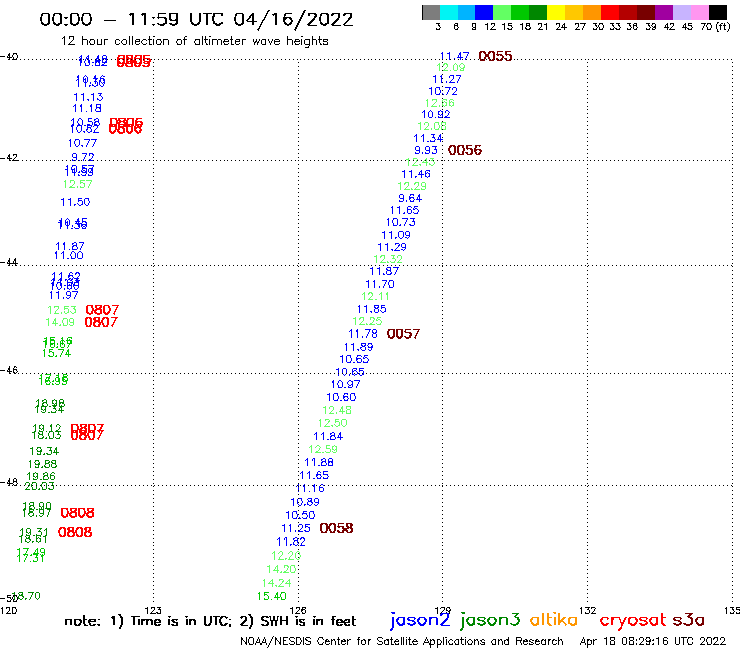Select the altika legend label

(x=554, y=619)
